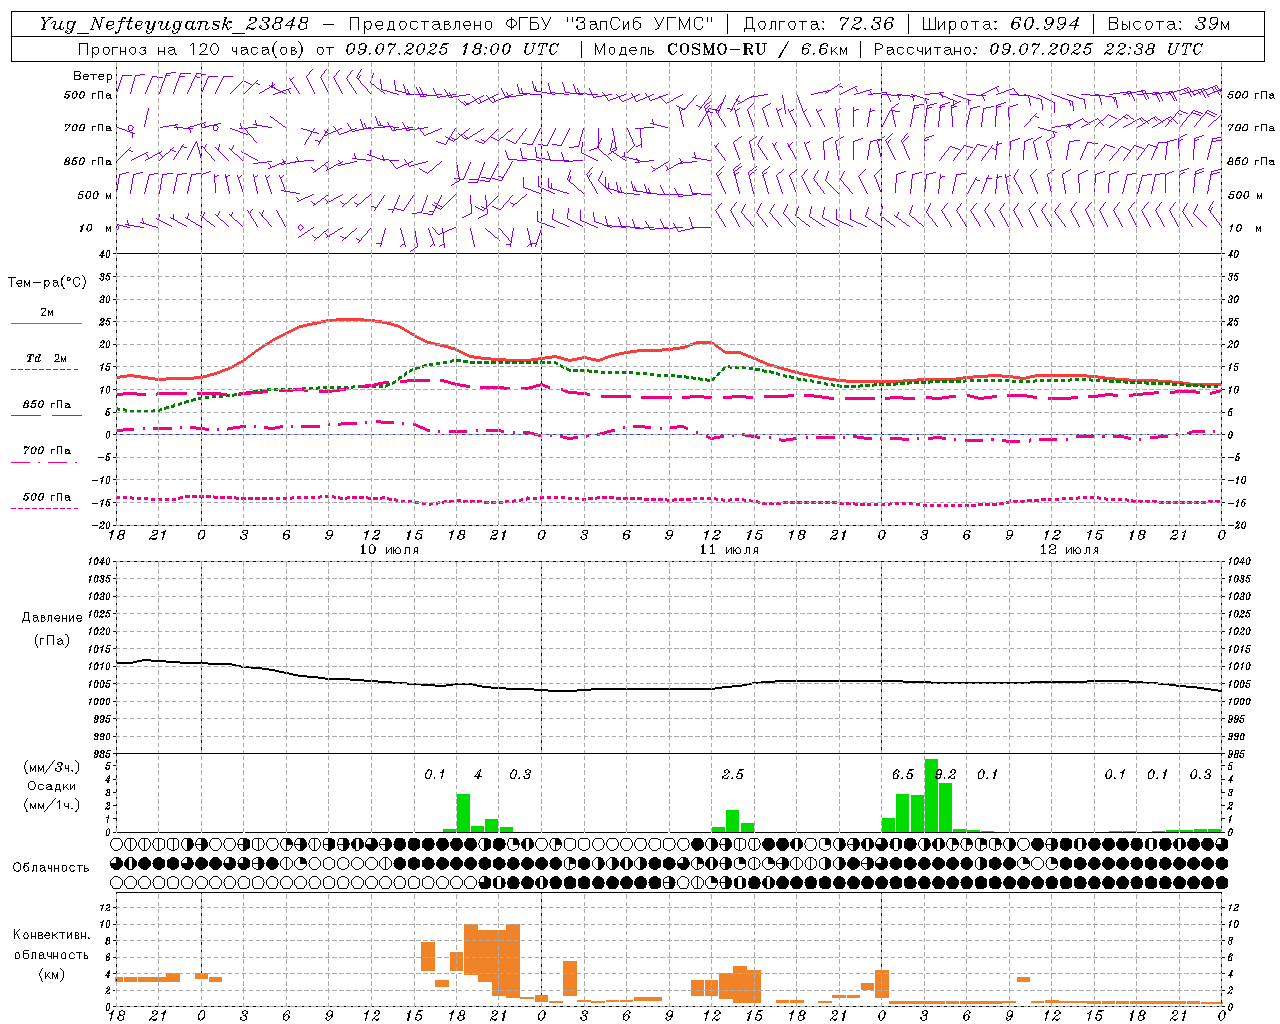Click the dash-dot line sample under 700 гПа legend
The width and height of the screenshot is (1280, 1024).
(x=46, y=462)
